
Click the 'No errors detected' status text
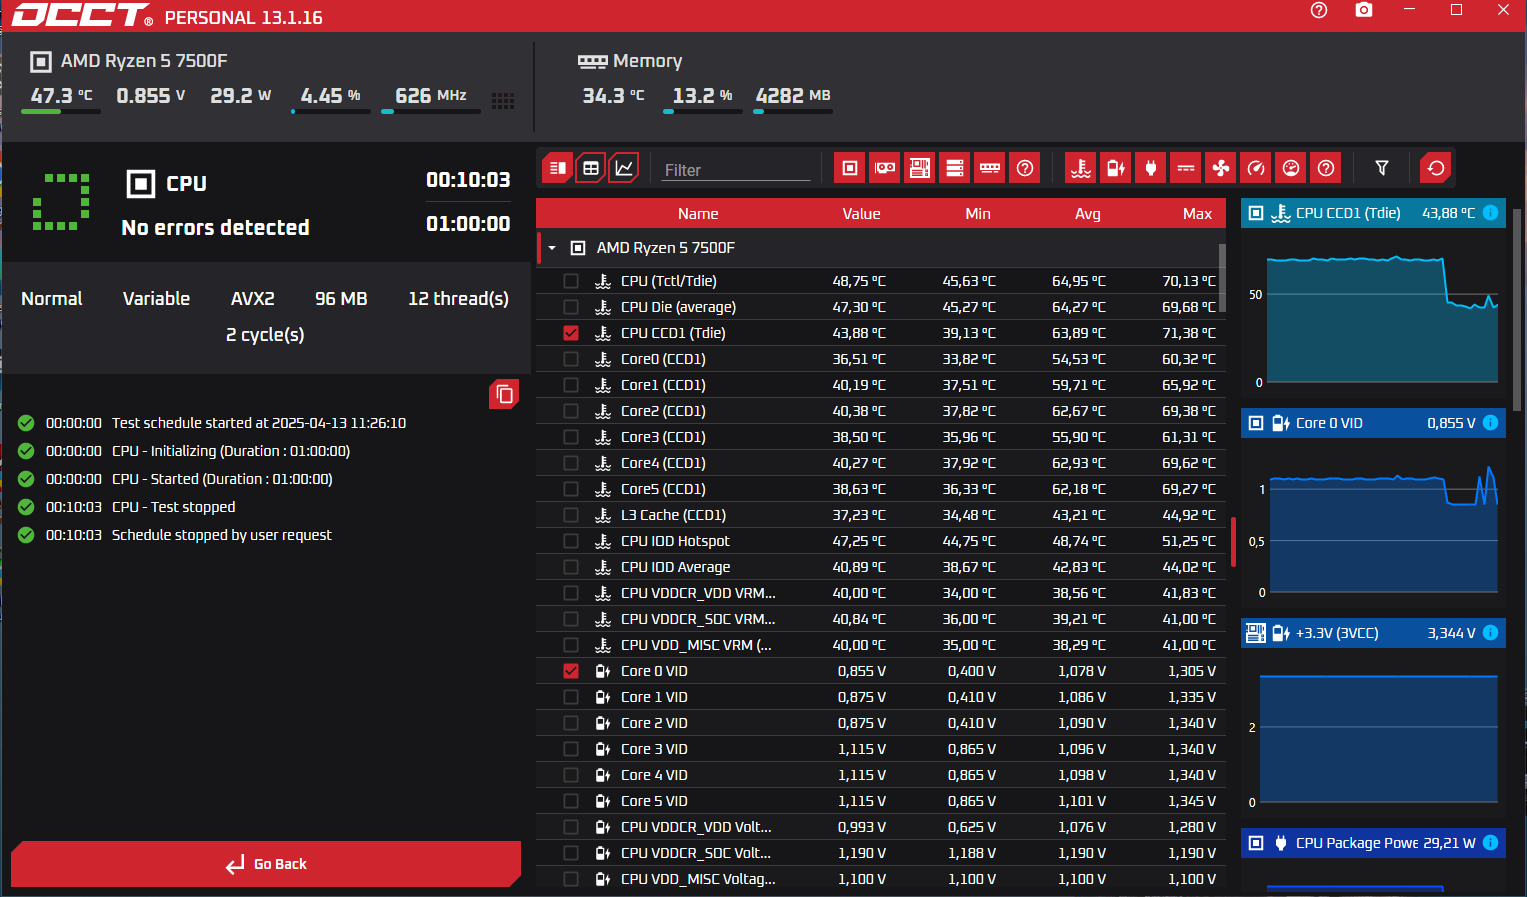tap(215, 227)
